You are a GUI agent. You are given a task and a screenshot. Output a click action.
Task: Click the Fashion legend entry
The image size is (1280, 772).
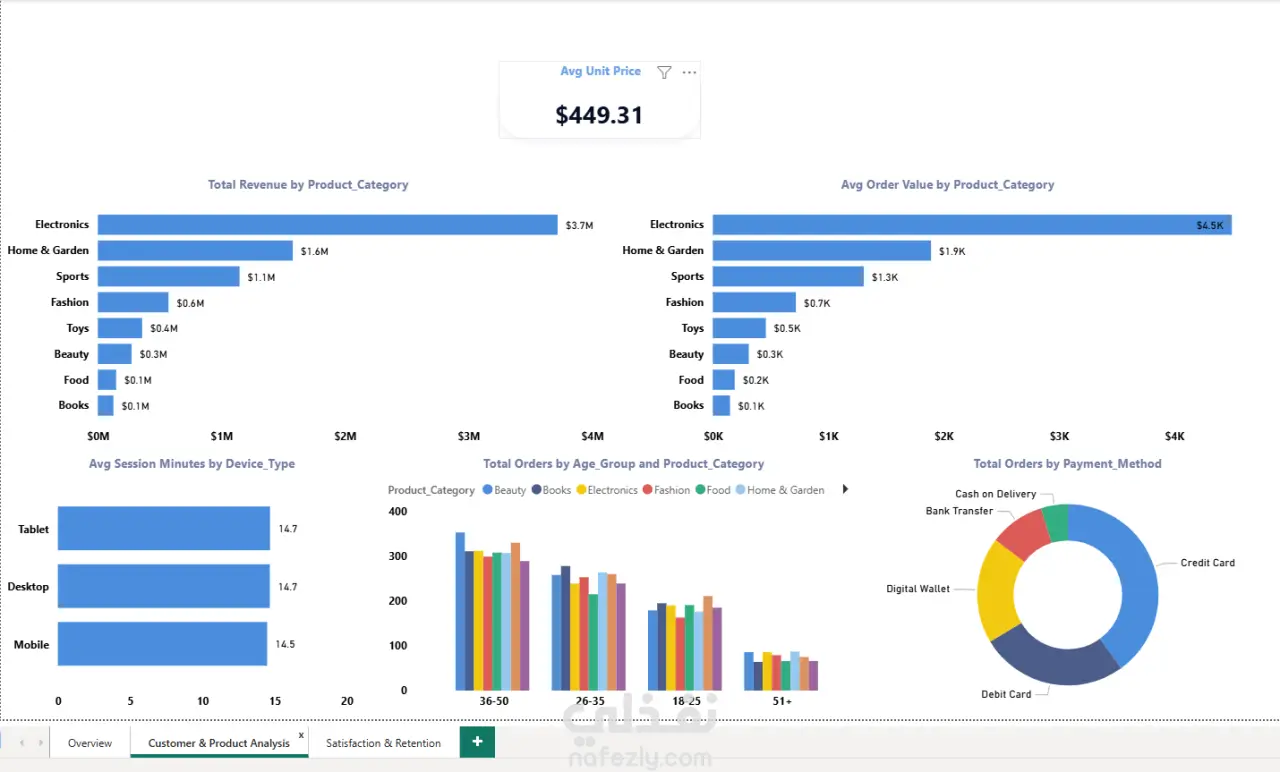666,490
